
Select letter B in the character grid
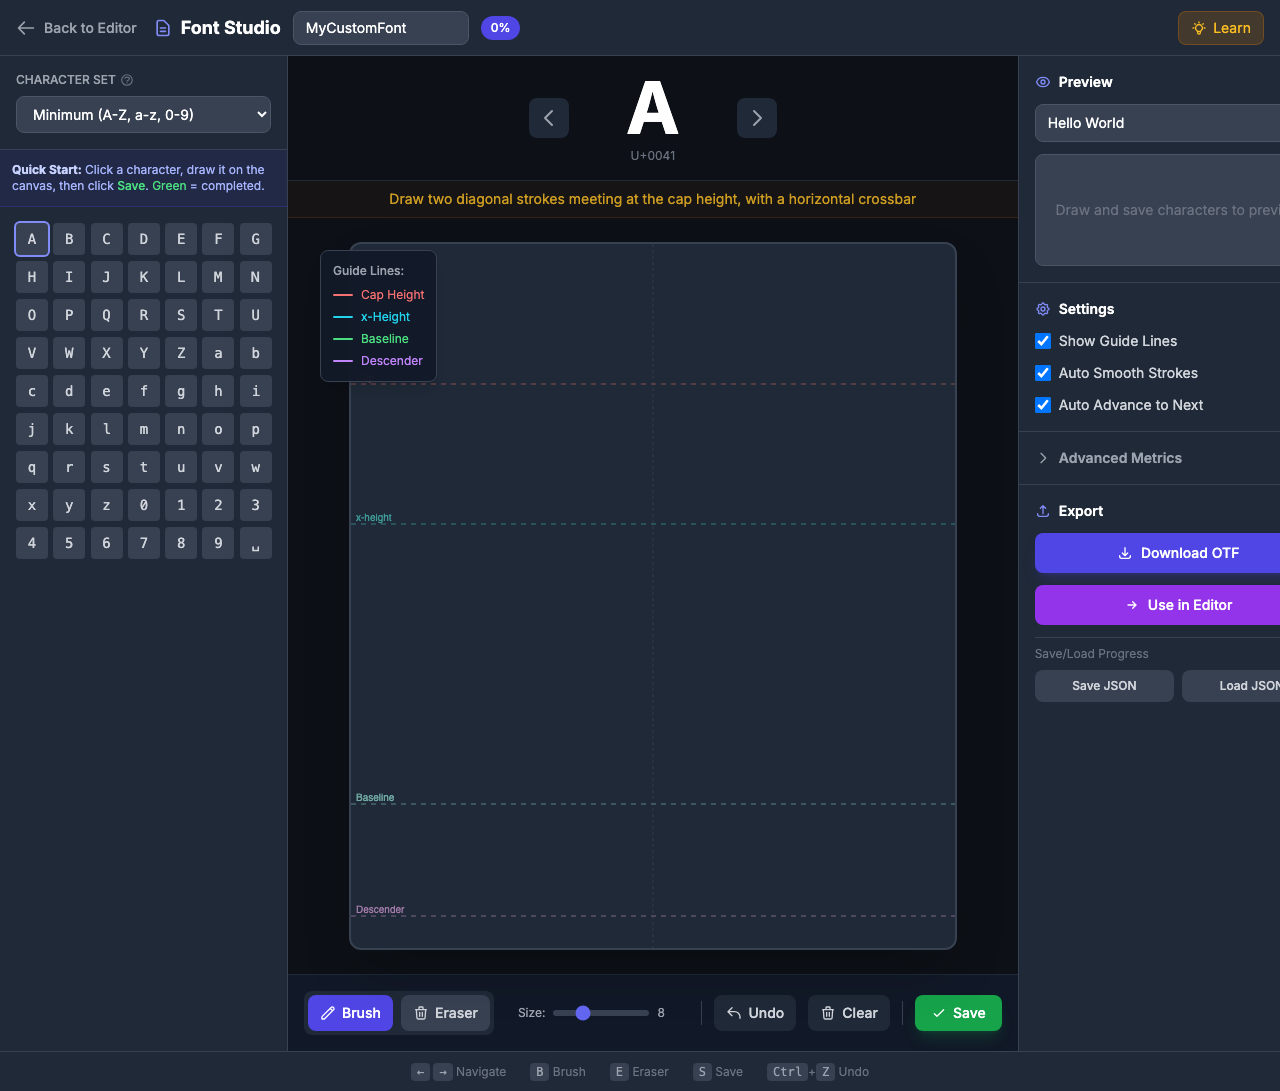pos(69,239)
